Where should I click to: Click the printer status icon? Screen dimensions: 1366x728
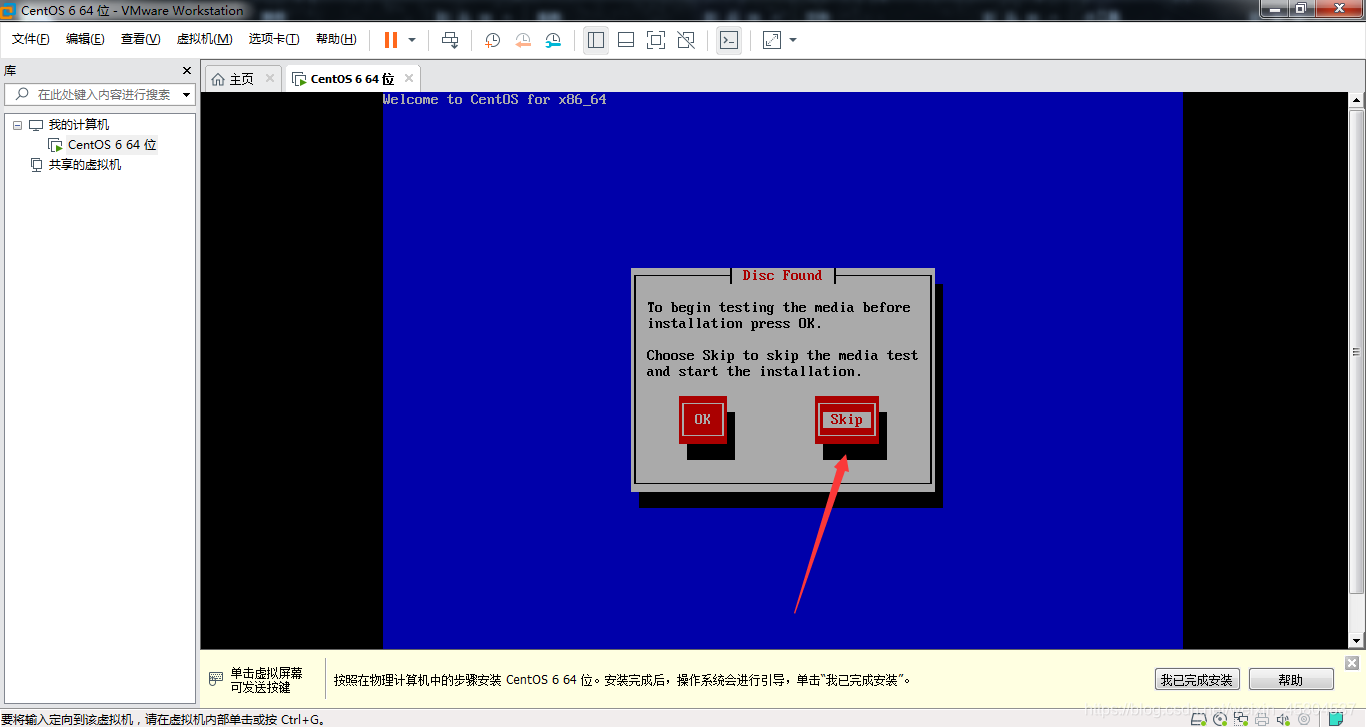(x=1260, y=719)
